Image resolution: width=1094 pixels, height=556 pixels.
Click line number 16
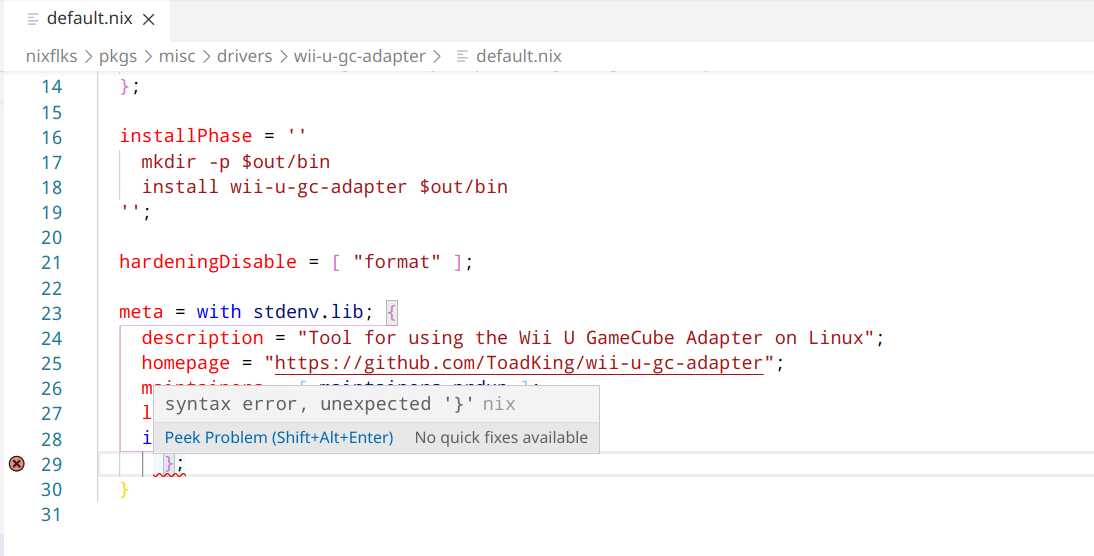click(x=51, y=137)
